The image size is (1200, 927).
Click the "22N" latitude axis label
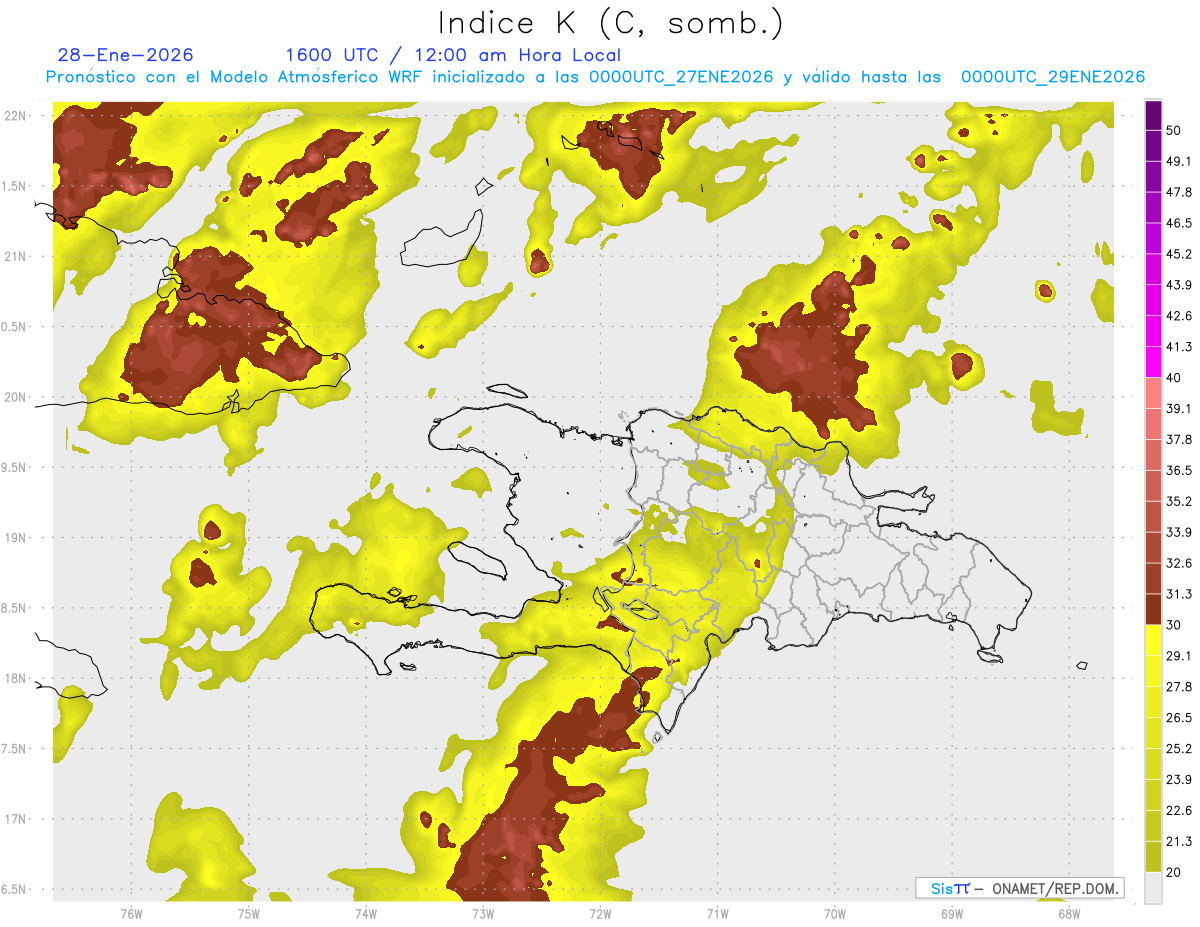pos(16,115)
